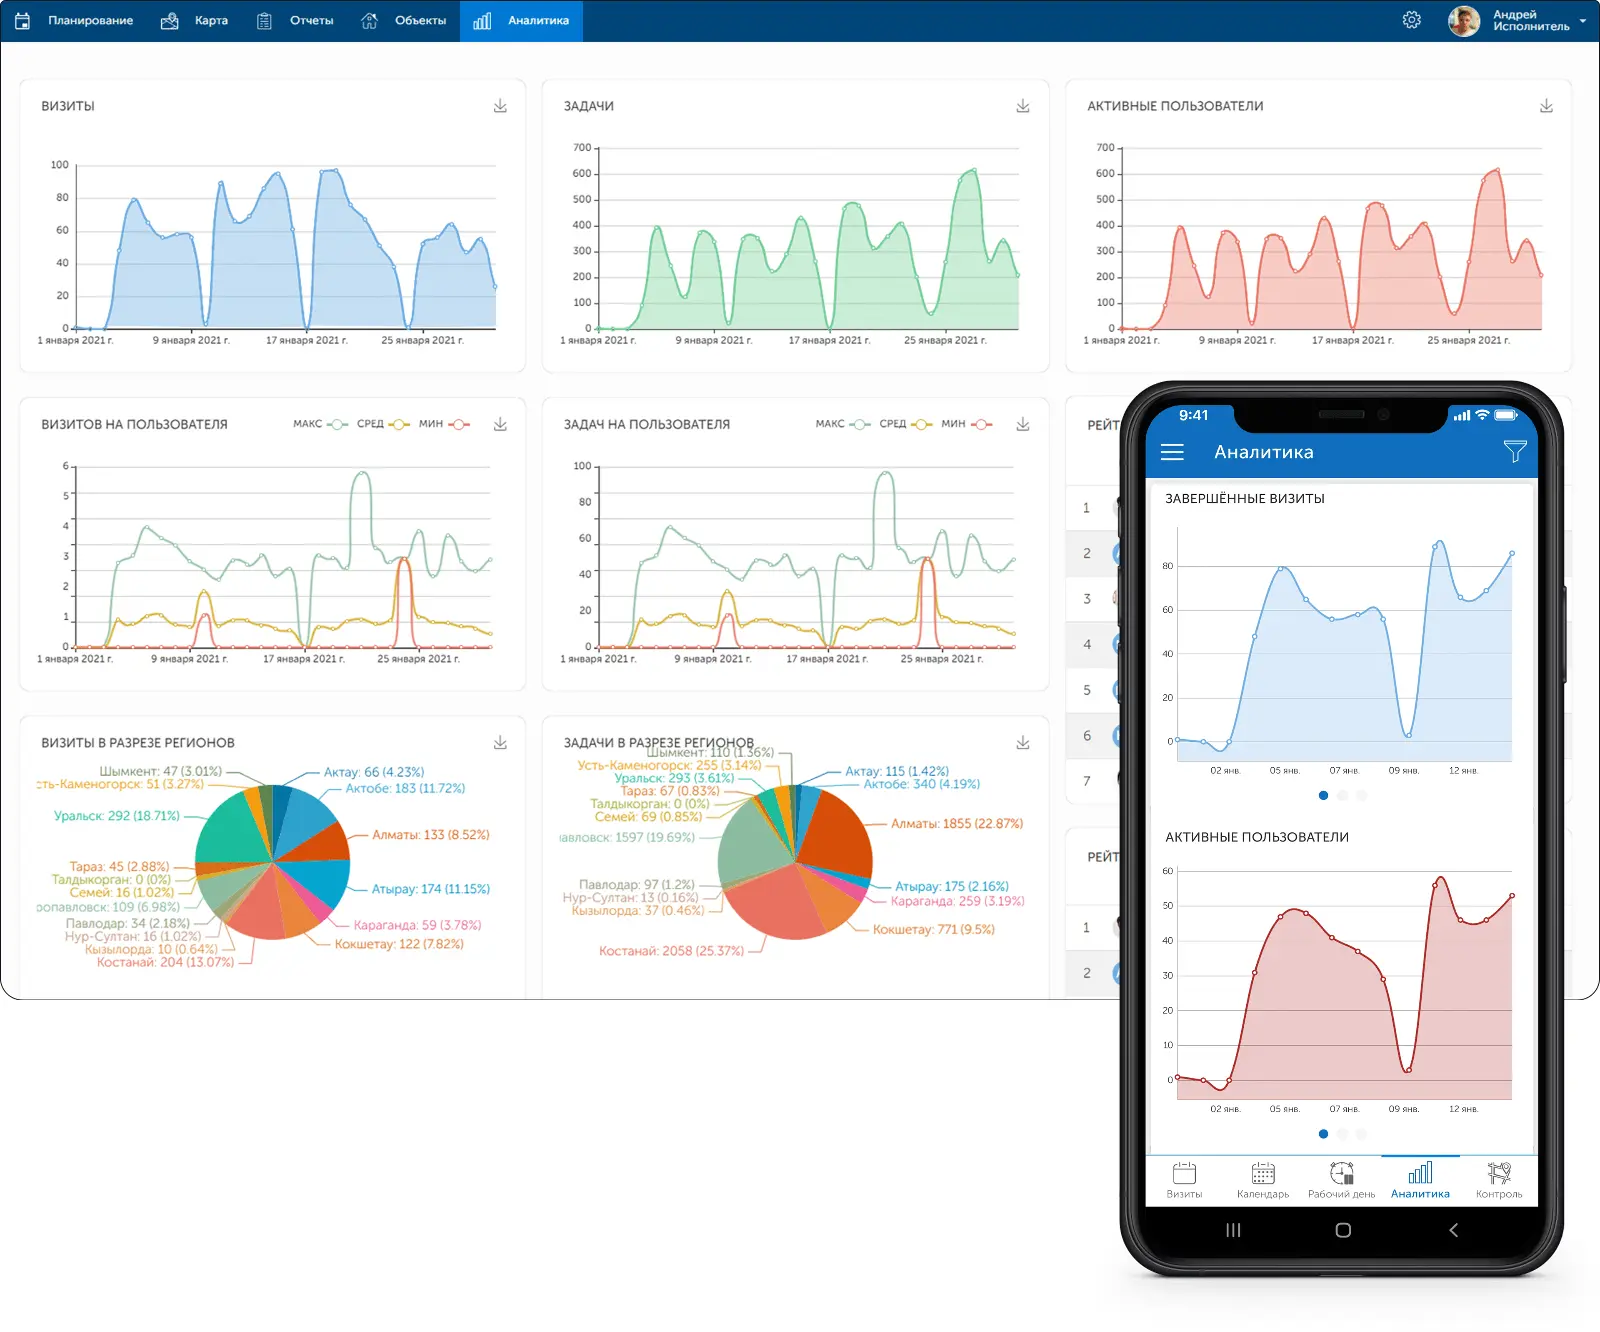
Task: Toggle МАКС series in Визитов на пользователя
Action: click(x=320, y=424)
